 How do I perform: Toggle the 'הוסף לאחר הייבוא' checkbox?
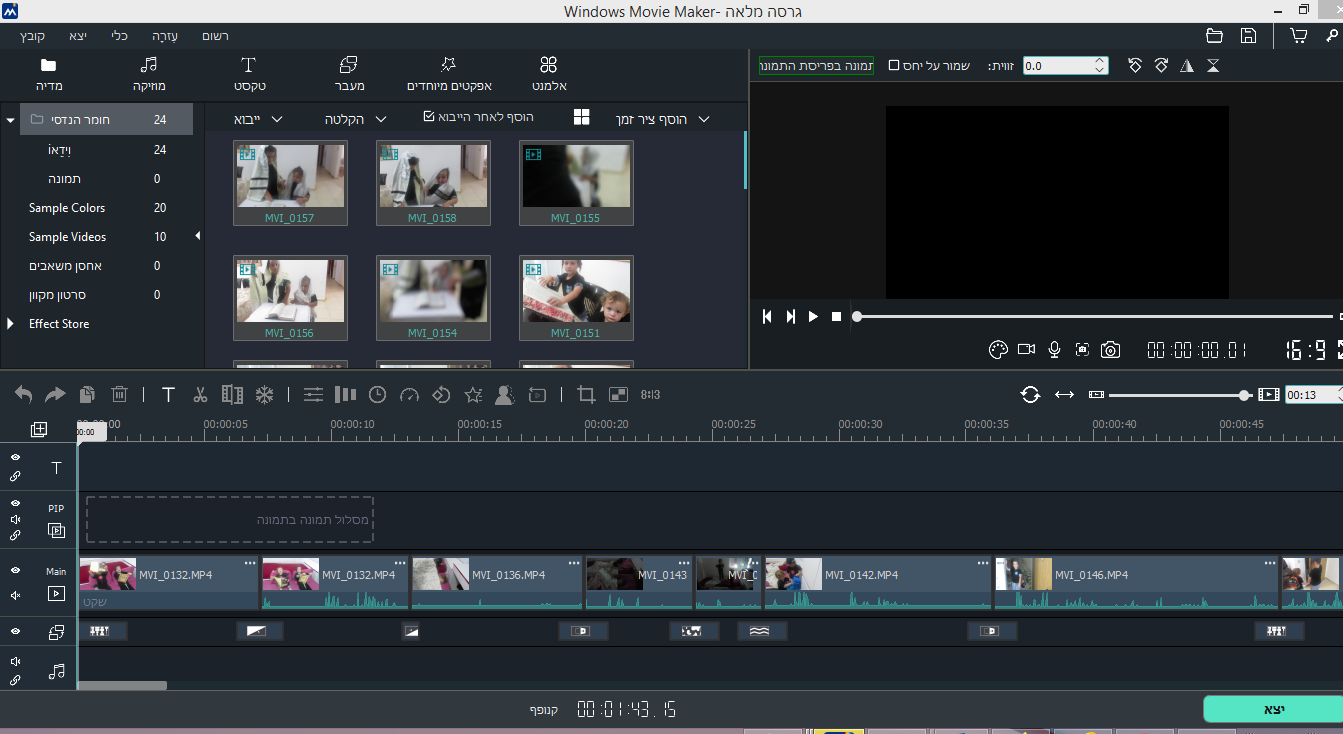click(x=429, y=117)
